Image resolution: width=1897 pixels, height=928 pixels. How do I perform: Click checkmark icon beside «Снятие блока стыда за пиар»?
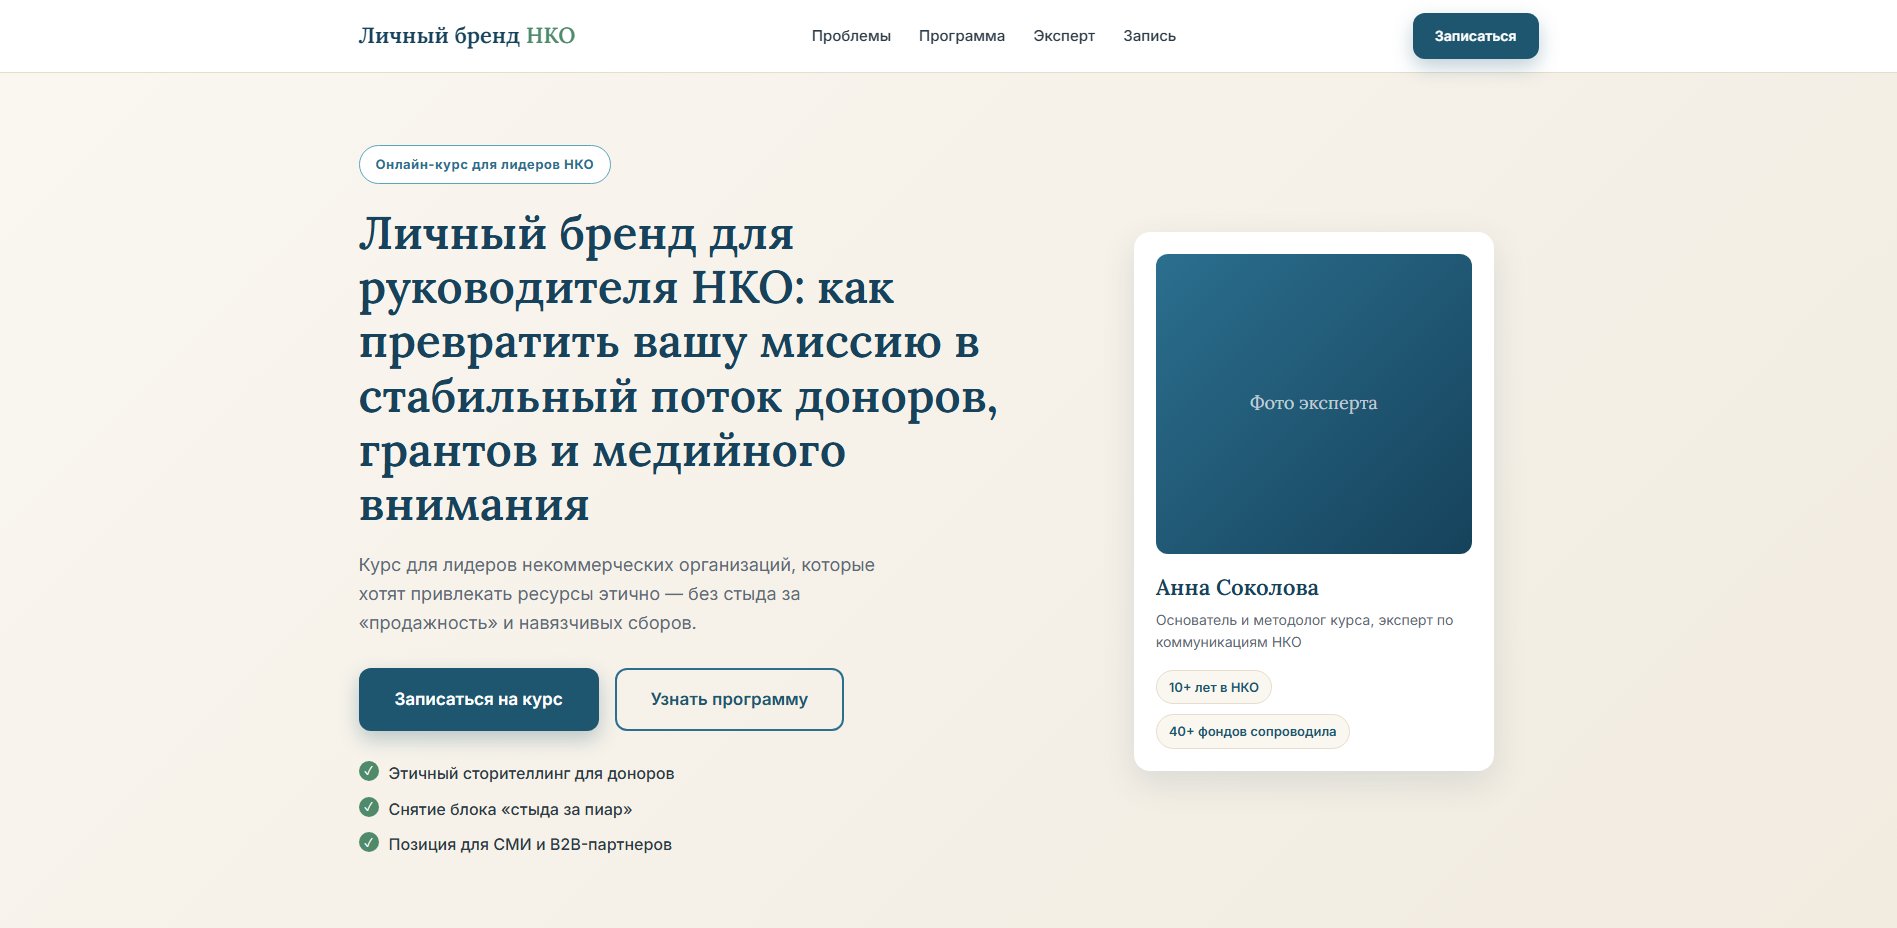click(x=369, y=807)
